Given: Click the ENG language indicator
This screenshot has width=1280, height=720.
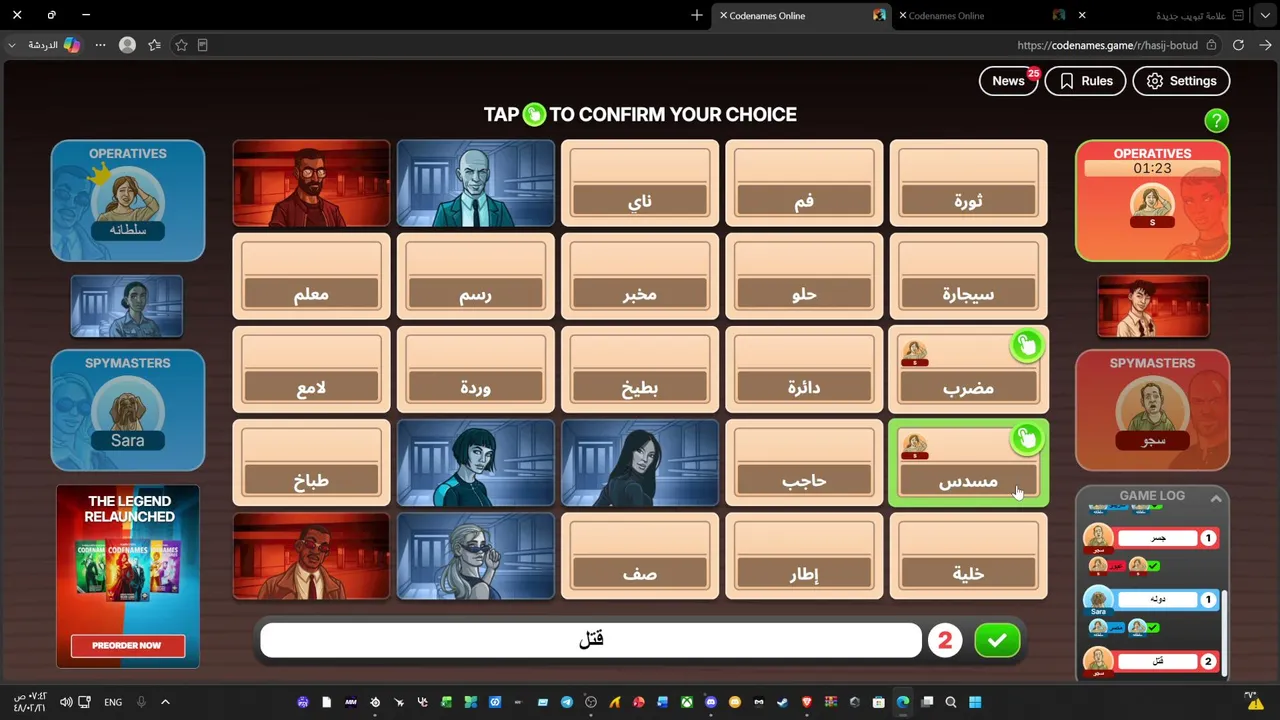Looking at the screenshot, I should [113, 702].
